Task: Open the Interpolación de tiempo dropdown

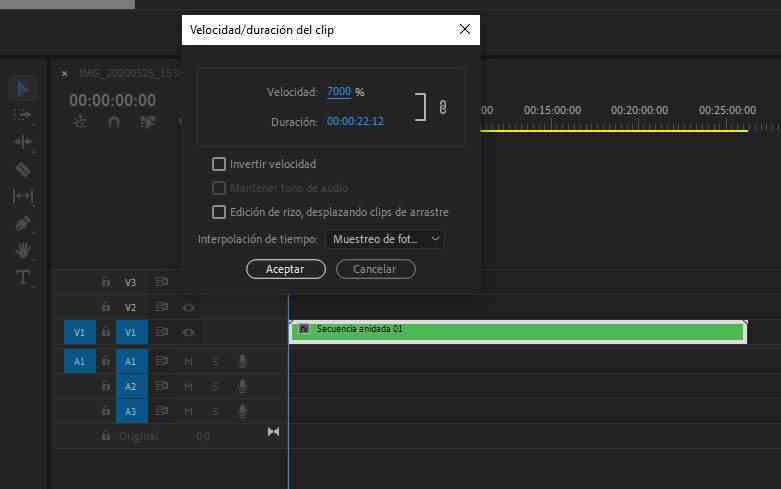Action: pos(385,239)
